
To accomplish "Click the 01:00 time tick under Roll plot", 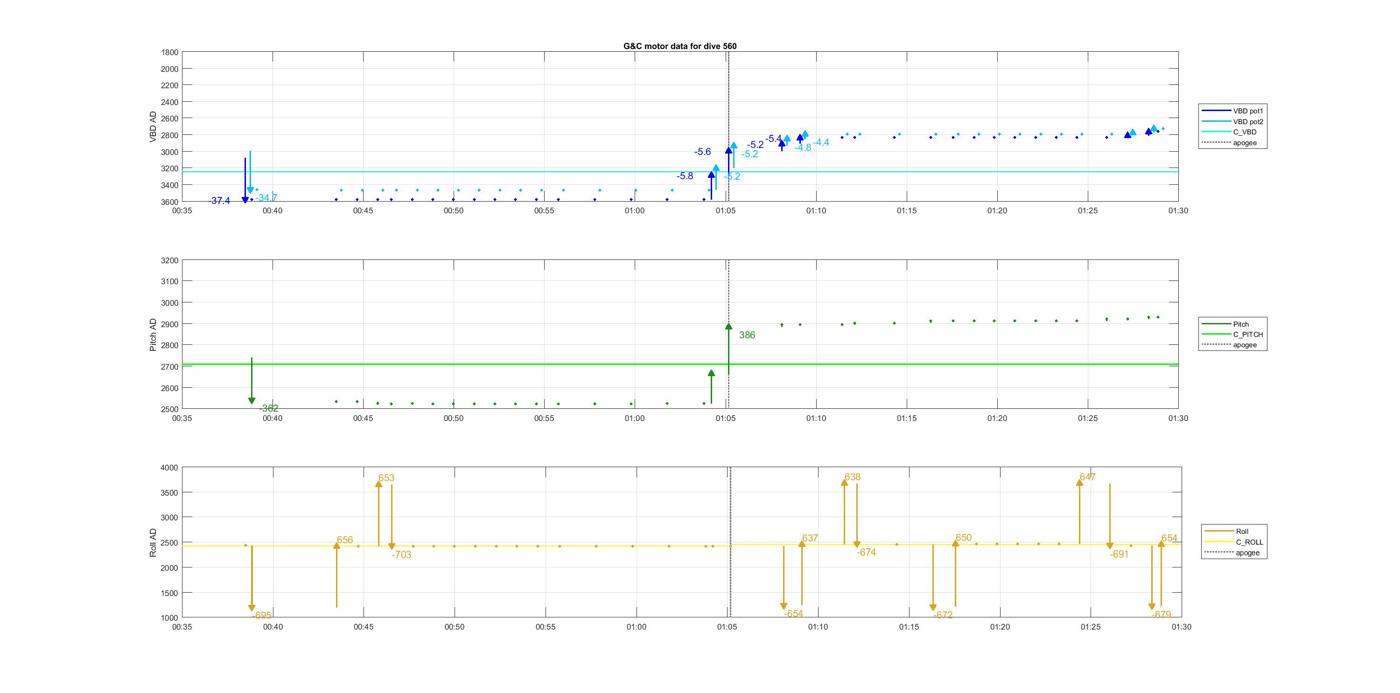I will click(636, 627).
